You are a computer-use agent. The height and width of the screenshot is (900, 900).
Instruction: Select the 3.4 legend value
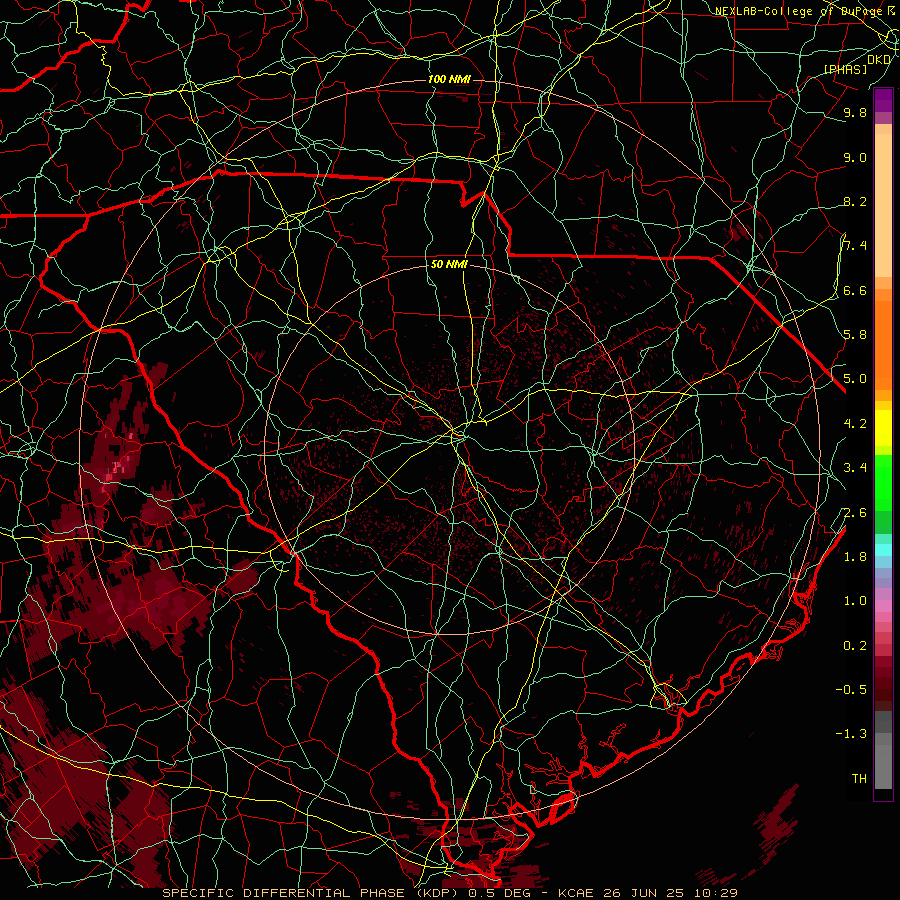855,468
